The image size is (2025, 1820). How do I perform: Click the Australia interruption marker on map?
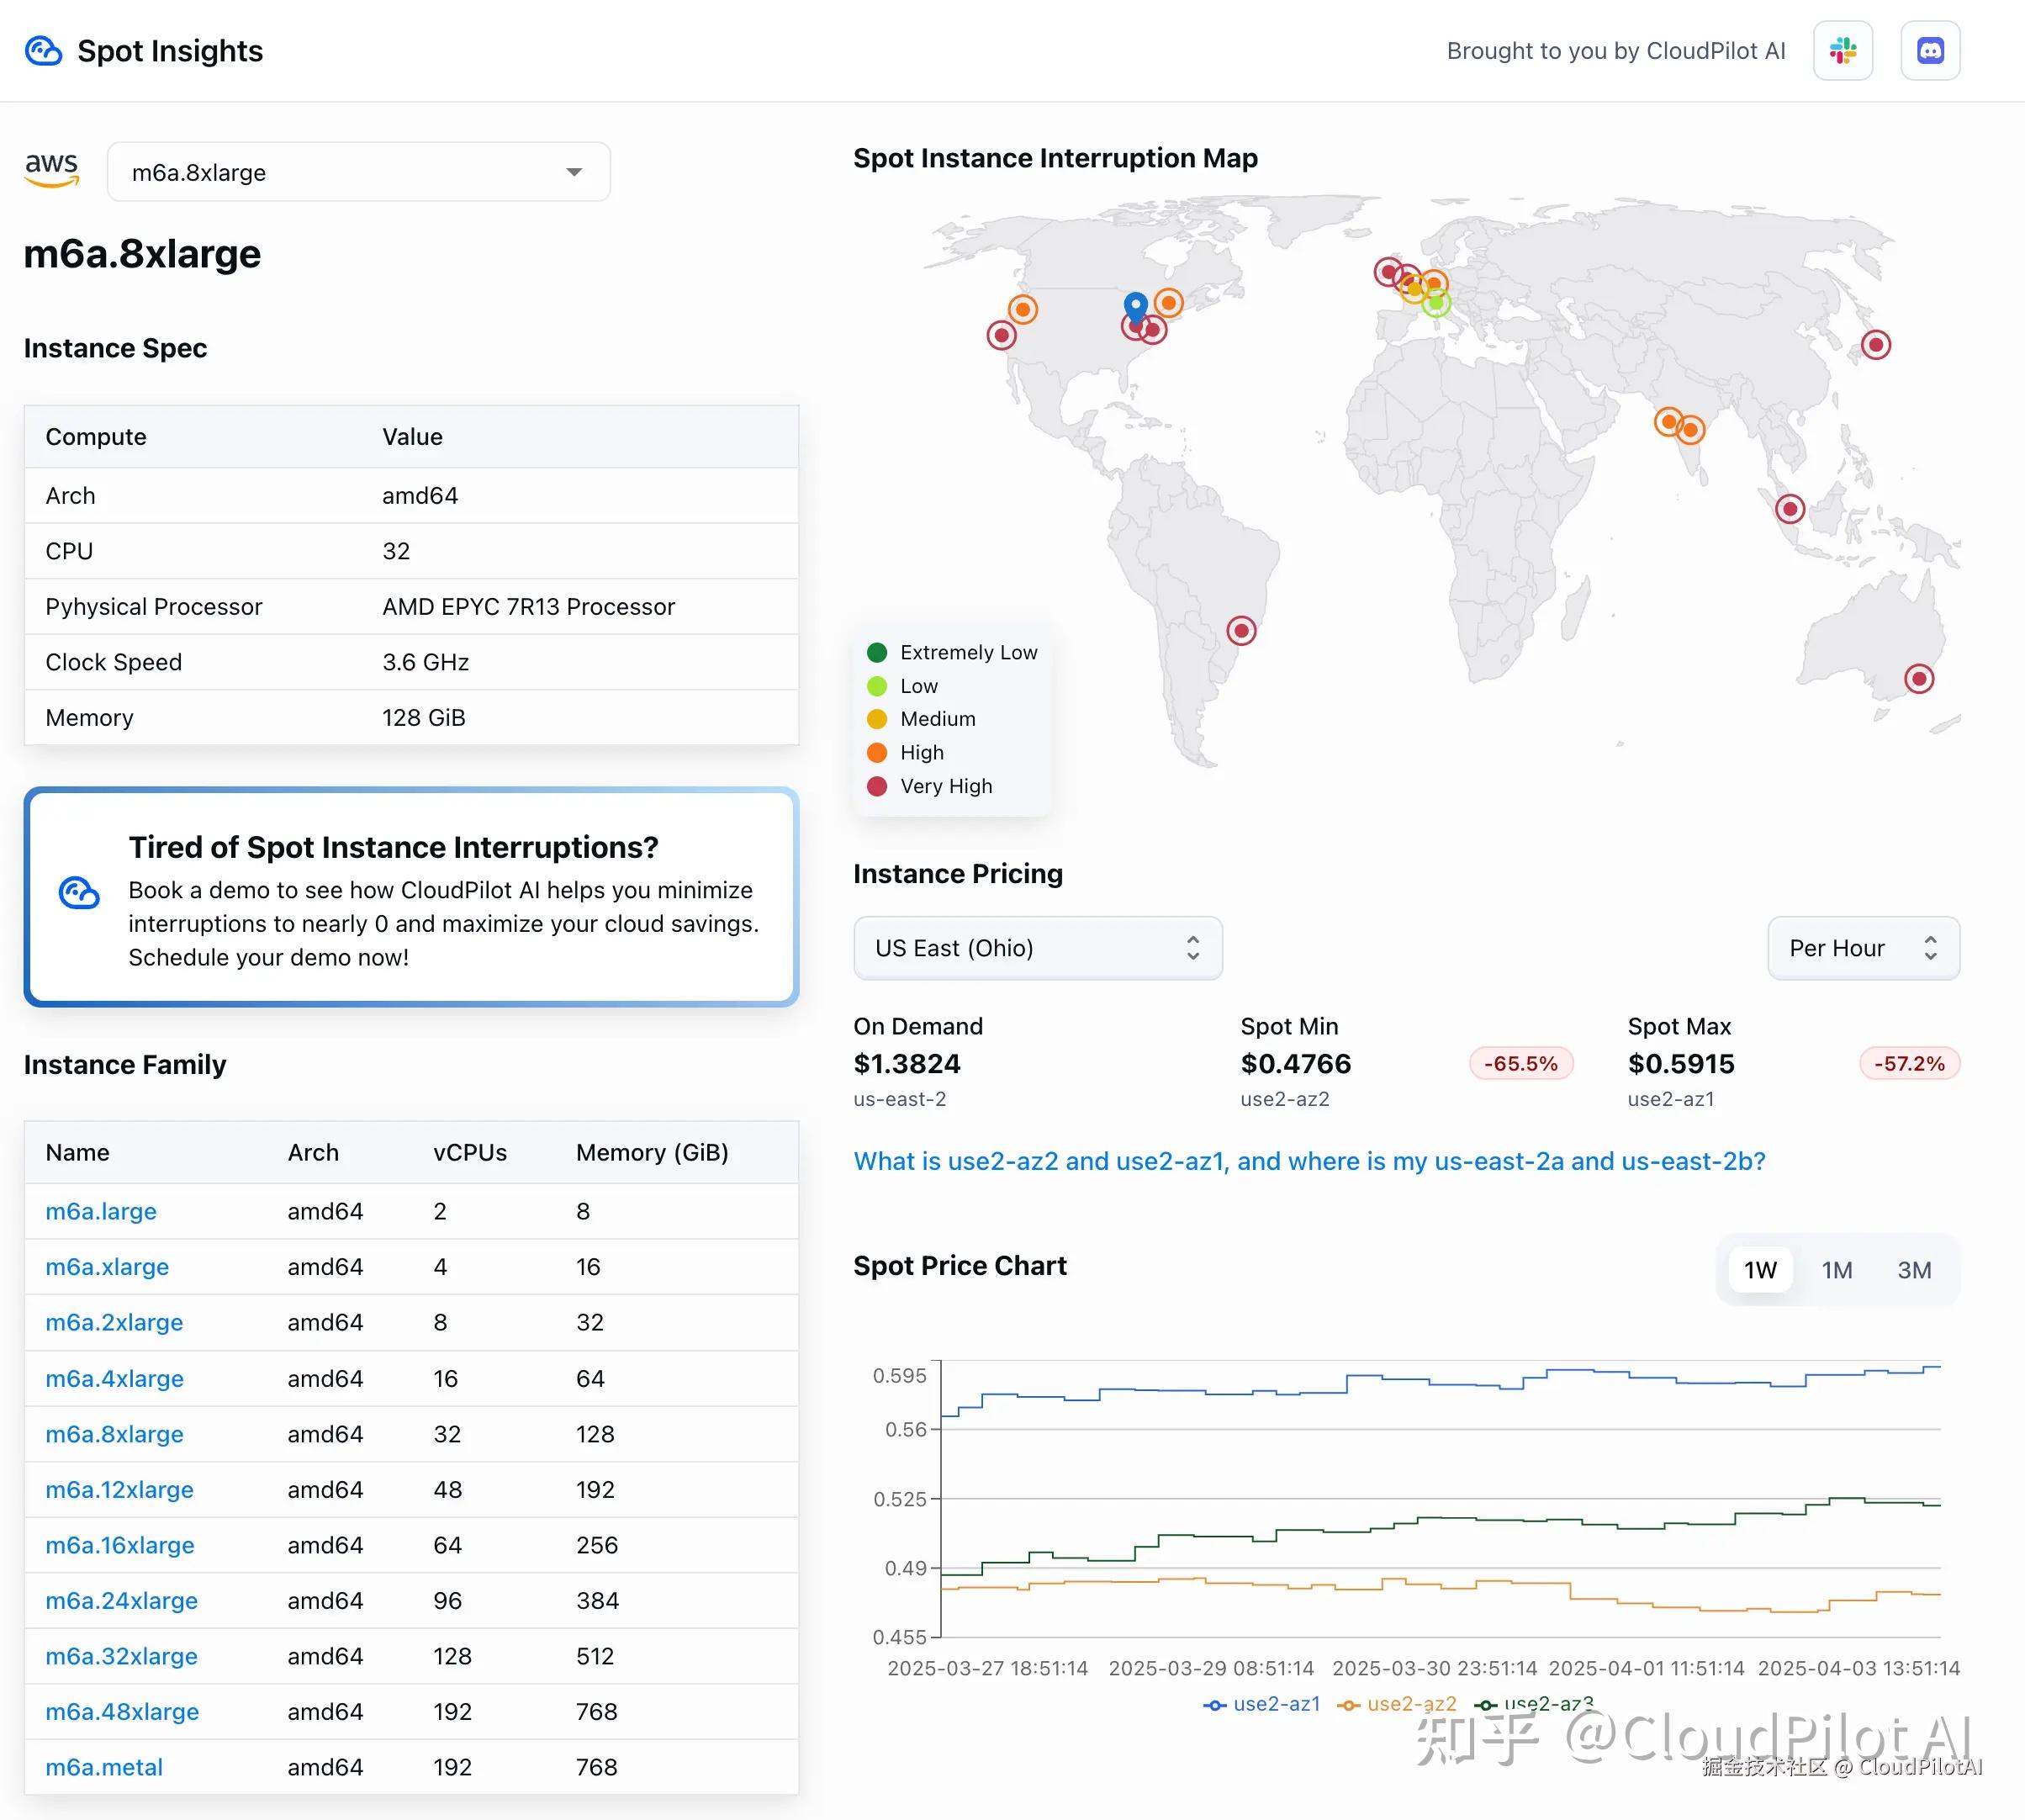pos(1918,680)
